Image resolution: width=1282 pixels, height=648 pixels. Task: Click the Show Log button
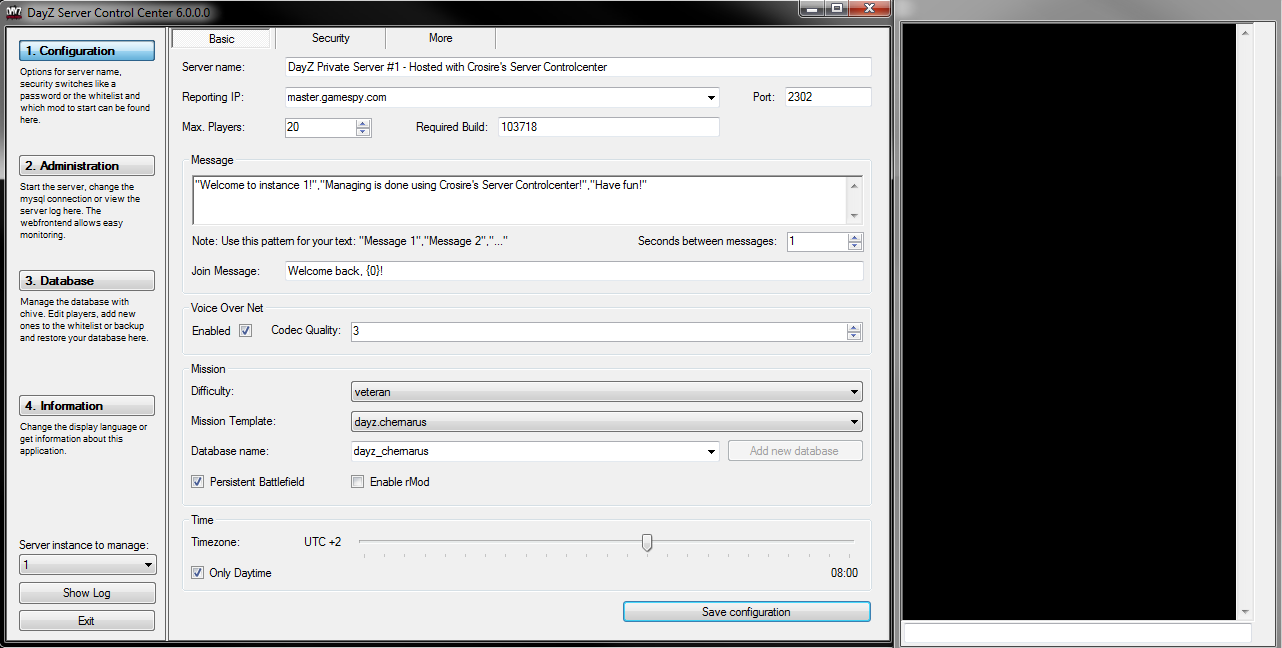tap(87, 593)
